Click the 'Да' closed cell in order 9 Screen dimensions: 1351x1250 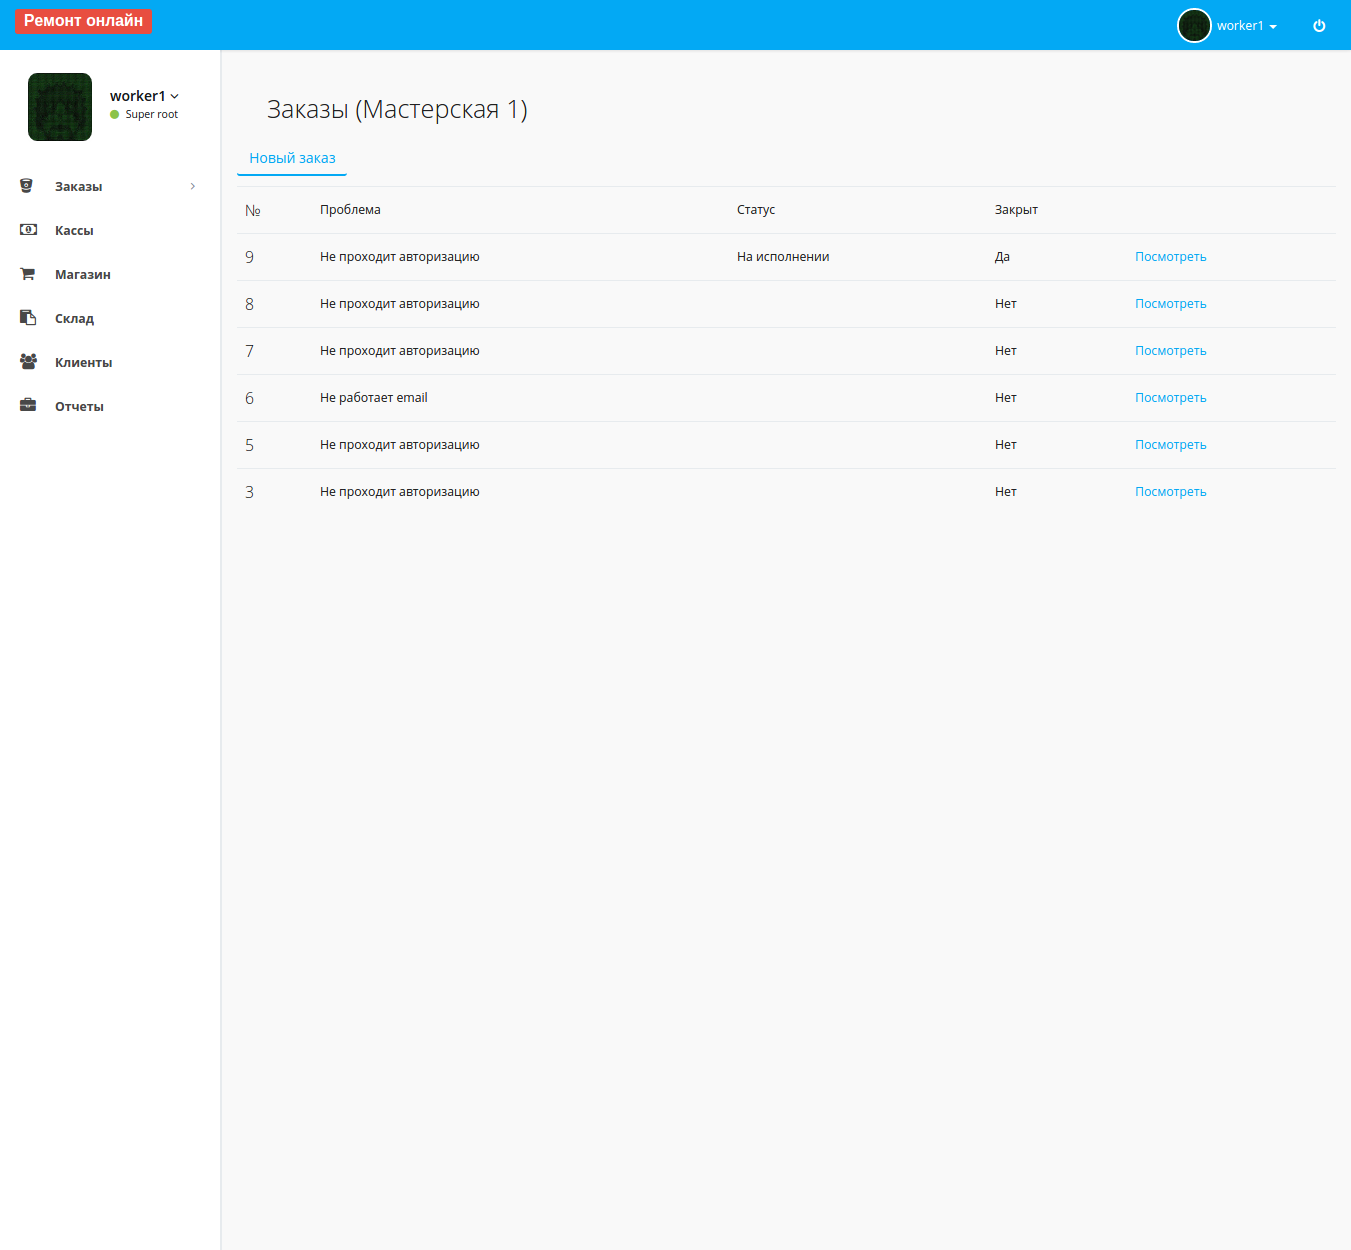1002,257
